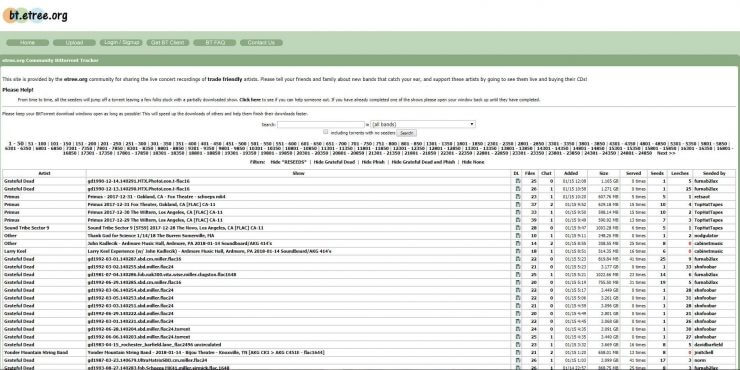Download icon for gd1992-06-28.140204 torrent row
This screenshot has width=740, height=370.
[518, 329]
